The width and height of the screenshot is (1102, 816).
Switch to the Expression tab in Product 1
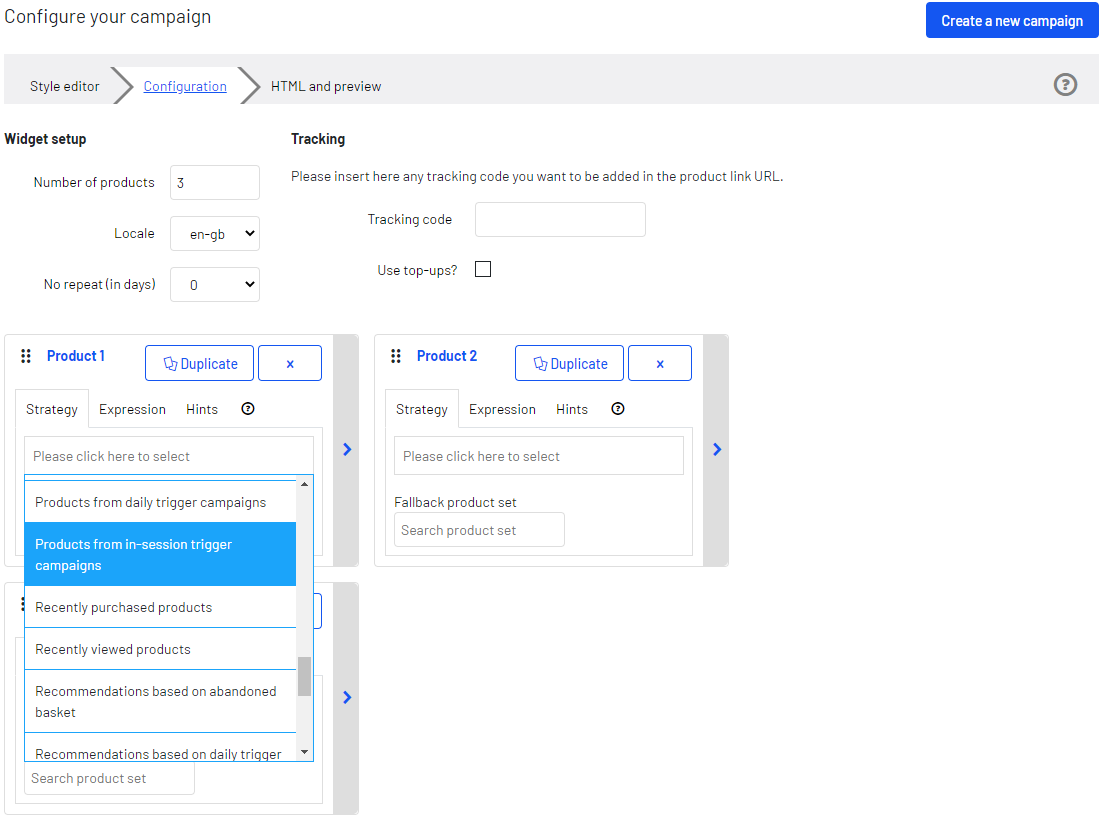tap(132, 408)
